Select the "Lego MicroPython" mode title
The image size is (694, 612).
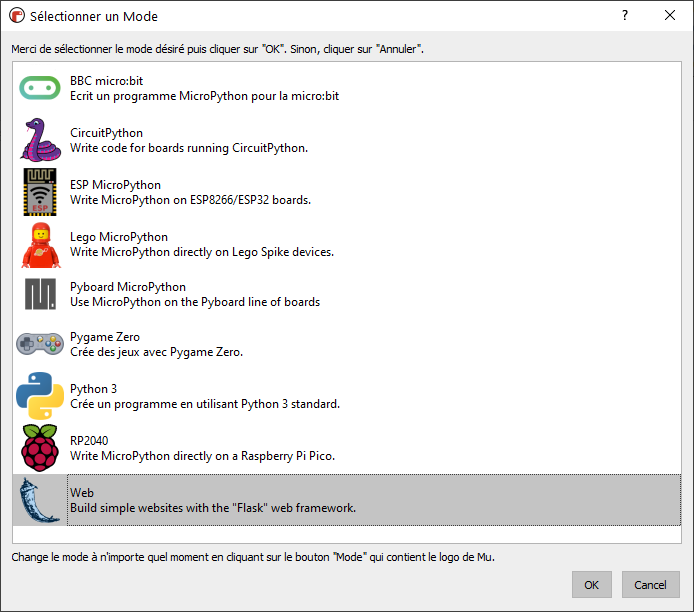119,237
